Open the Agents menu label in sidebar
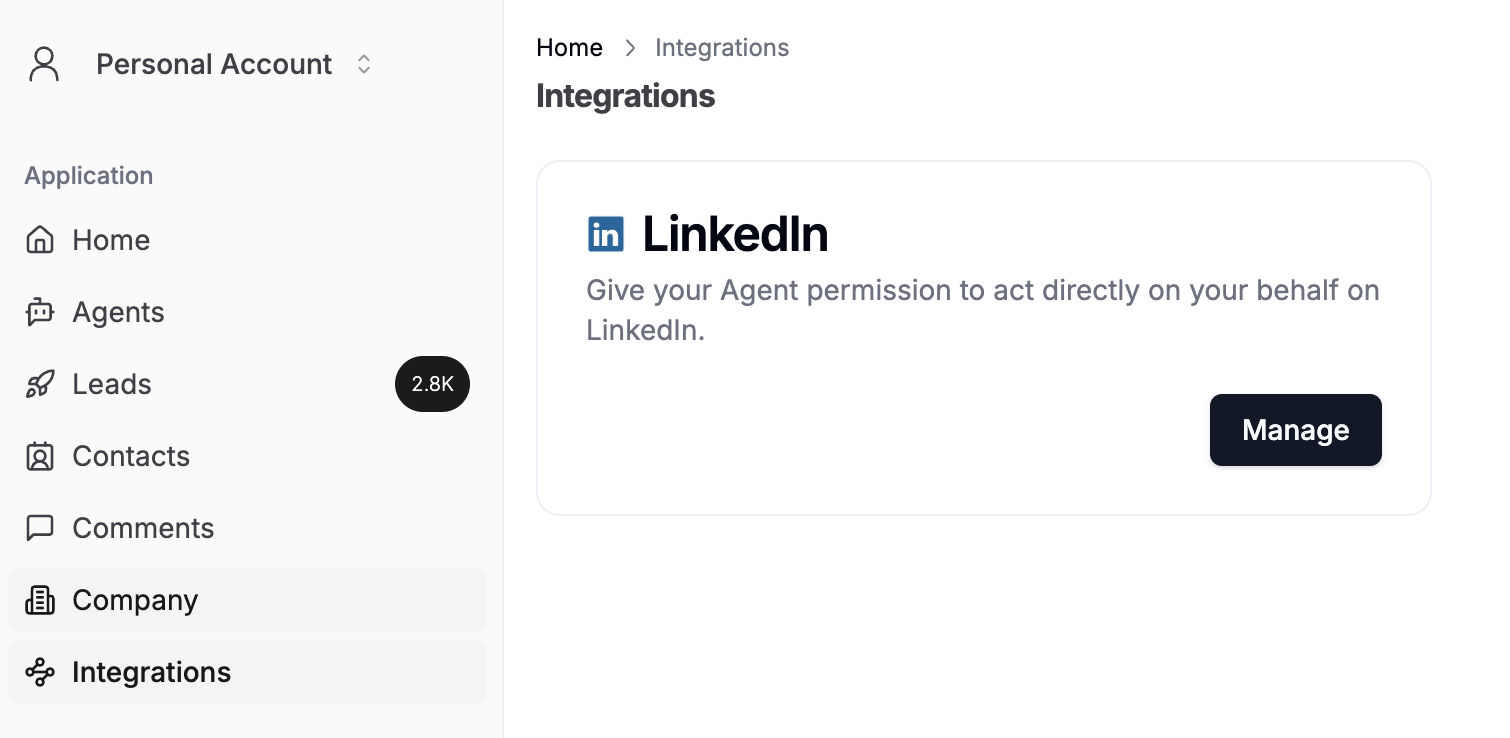Image resolution: width=1510 pixels, height=738 pixels. point(118,312)
